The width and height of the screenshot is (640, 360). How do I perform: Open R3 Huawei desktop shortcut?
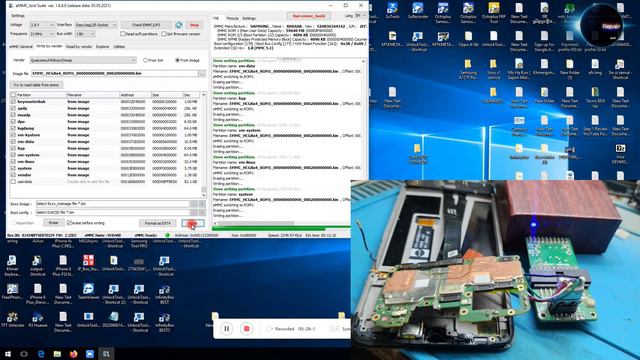(38, 320)
